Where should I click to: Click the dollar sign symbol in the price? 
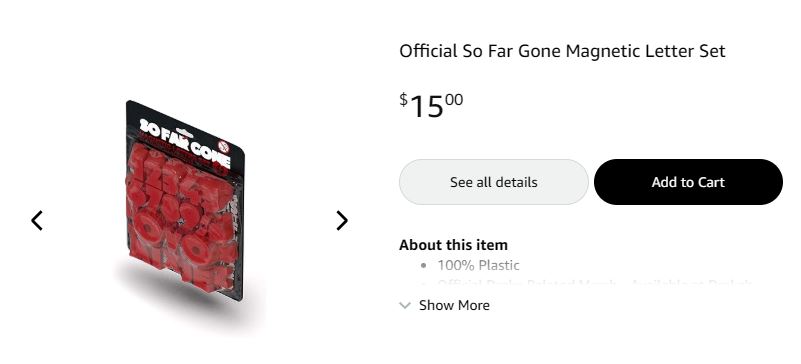coord(404,99)
